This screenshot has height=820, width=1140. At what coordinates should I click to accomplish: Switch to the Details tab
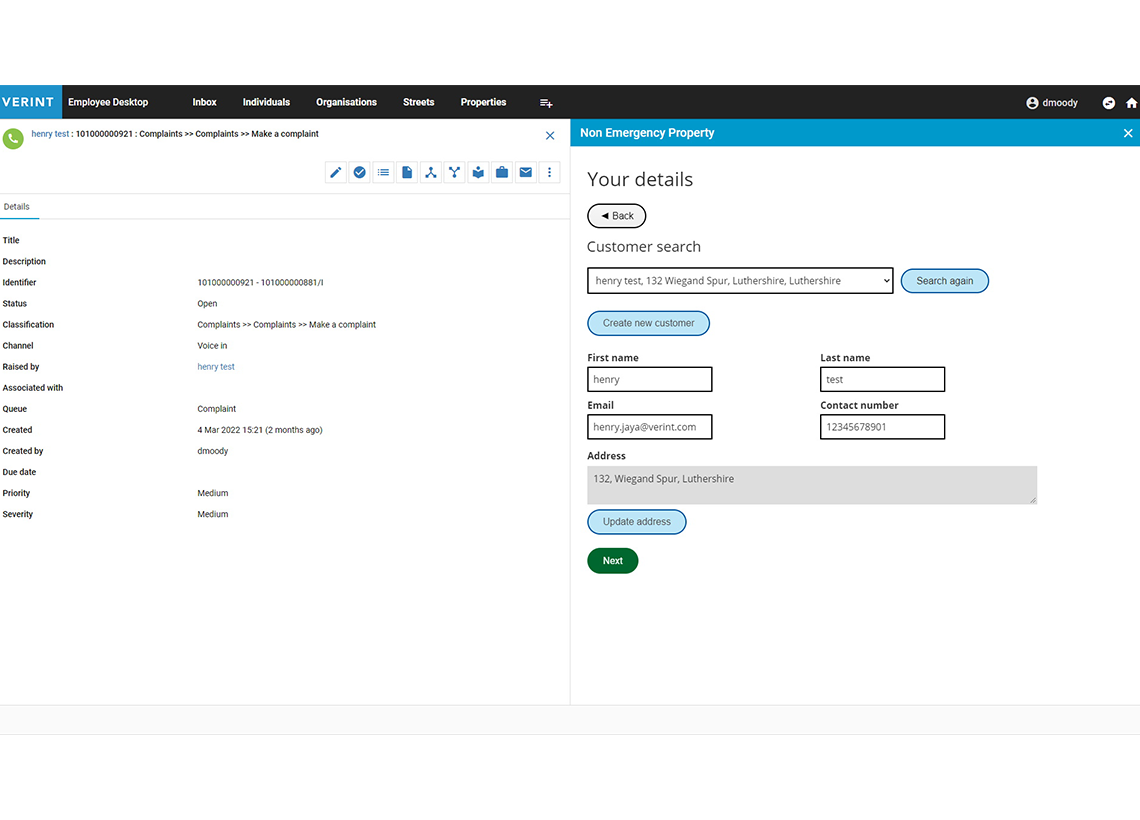[x=18, y=206]
